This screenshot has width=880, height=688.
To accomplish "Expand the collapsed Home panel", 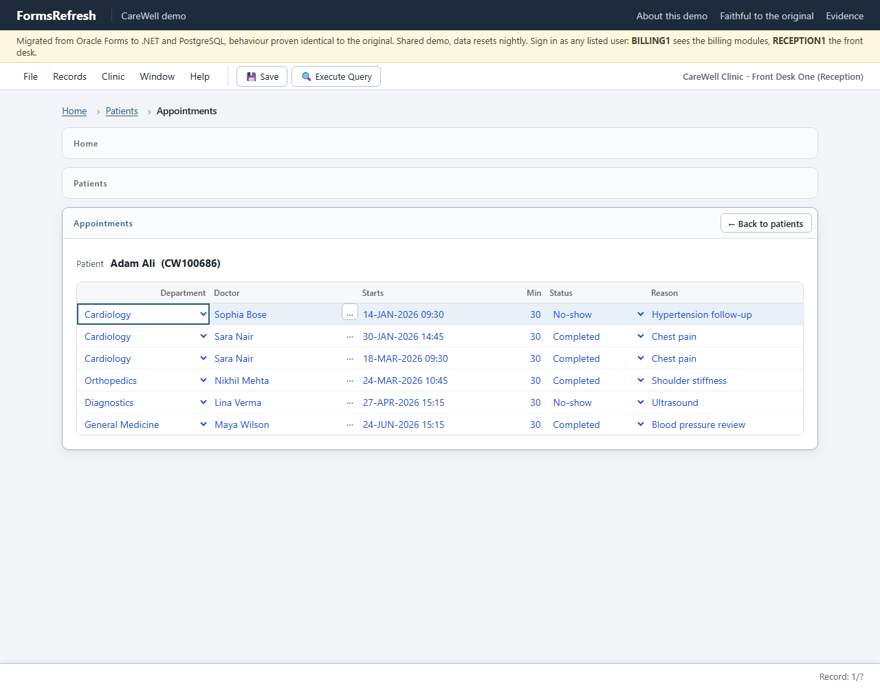I will coord(439,143).
